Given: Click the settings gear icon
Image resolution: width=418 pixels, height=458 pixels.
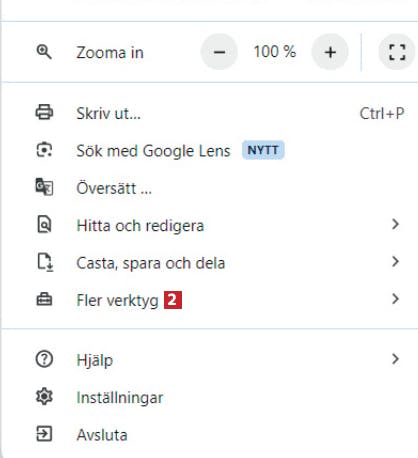Looking at the screenshot, I should coord(44,397).
